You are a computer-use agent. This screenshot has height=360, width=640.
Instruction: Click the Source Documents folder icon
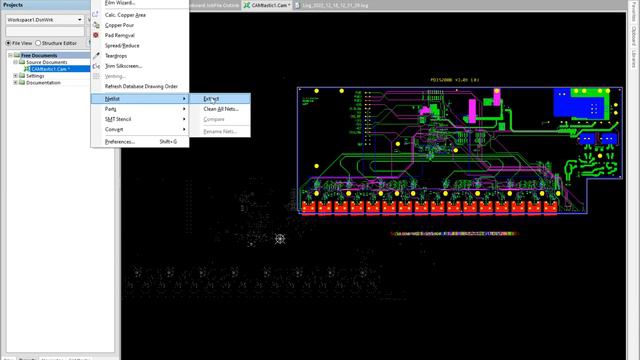tap(22, 62)
